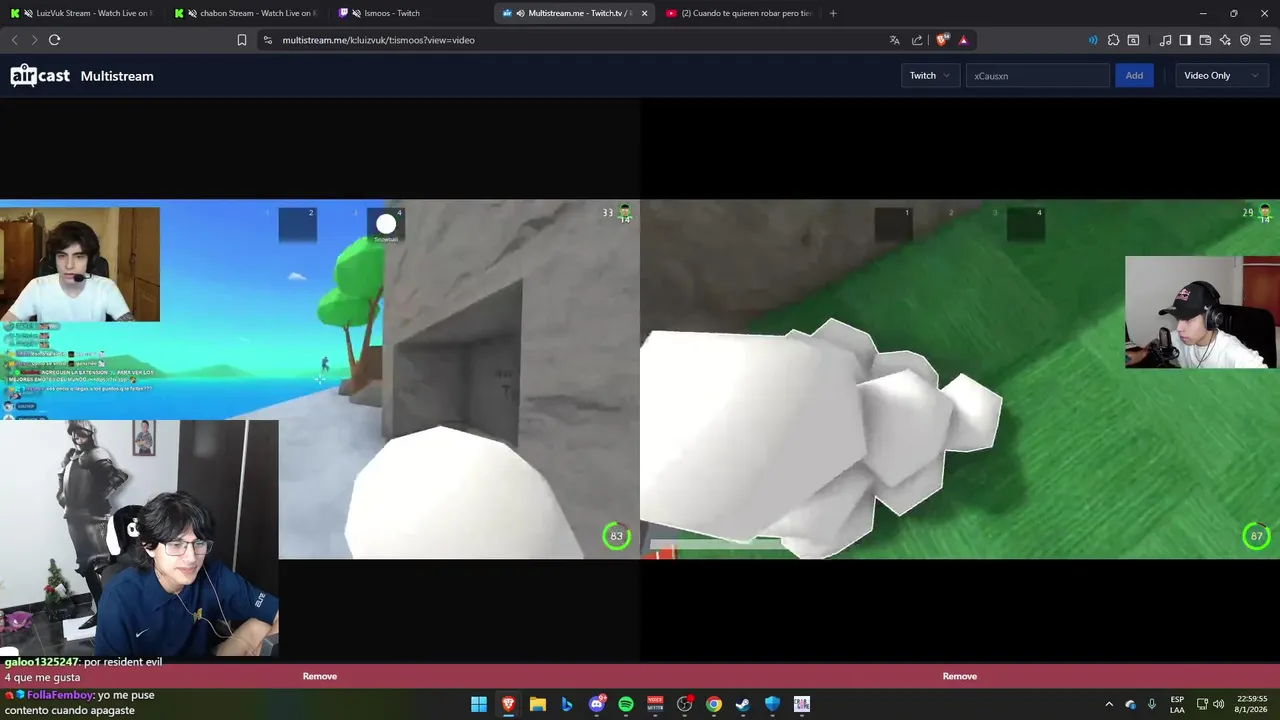Remove the left stream
The image size is (1280, 720).
coord(320,676)
